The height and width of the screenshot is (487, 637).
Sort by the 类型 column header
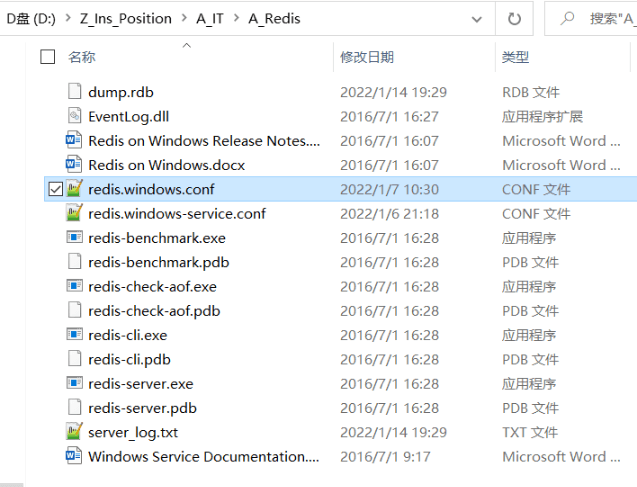(516, 57)
